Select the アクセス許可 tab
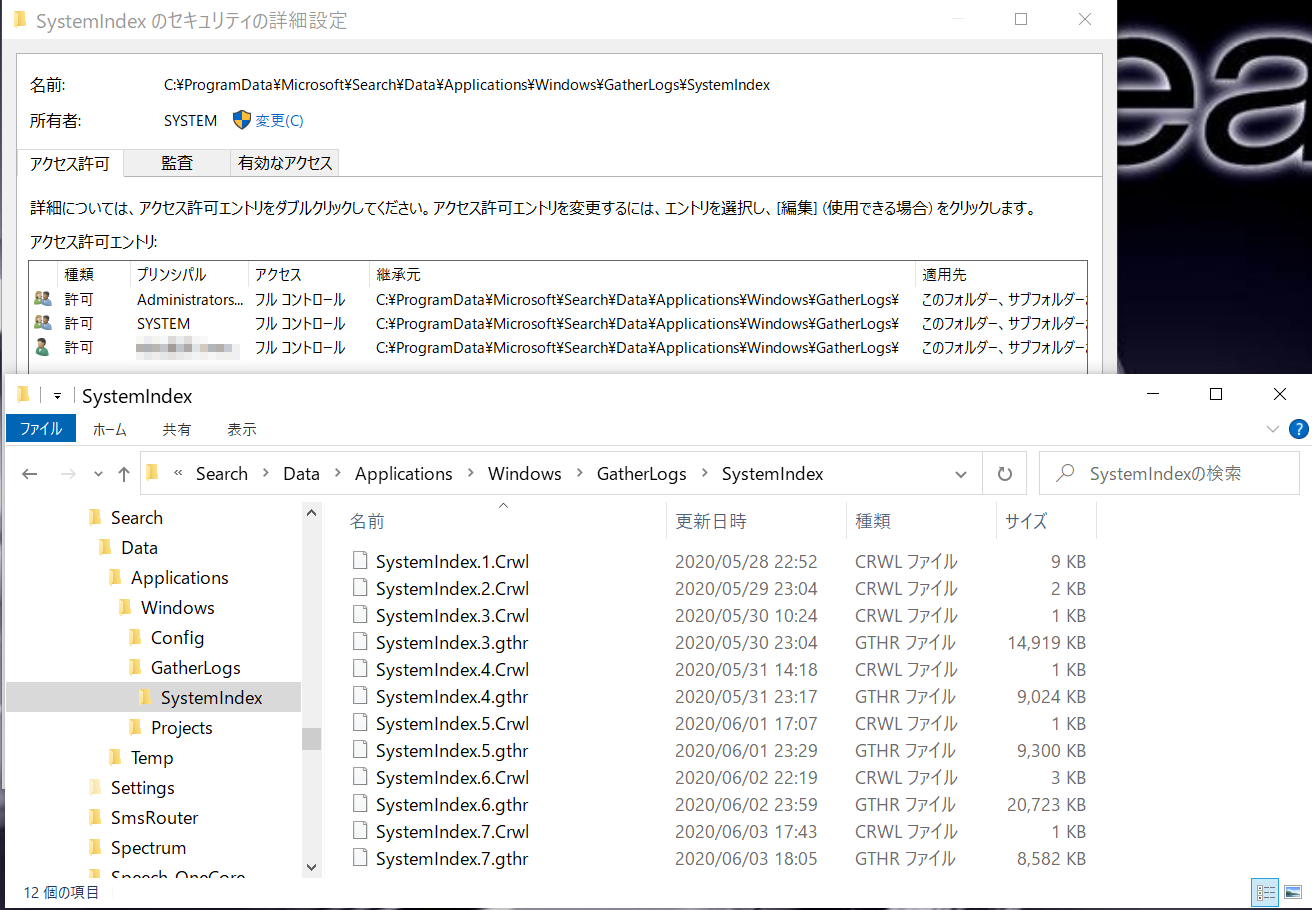 coord(70,163)
